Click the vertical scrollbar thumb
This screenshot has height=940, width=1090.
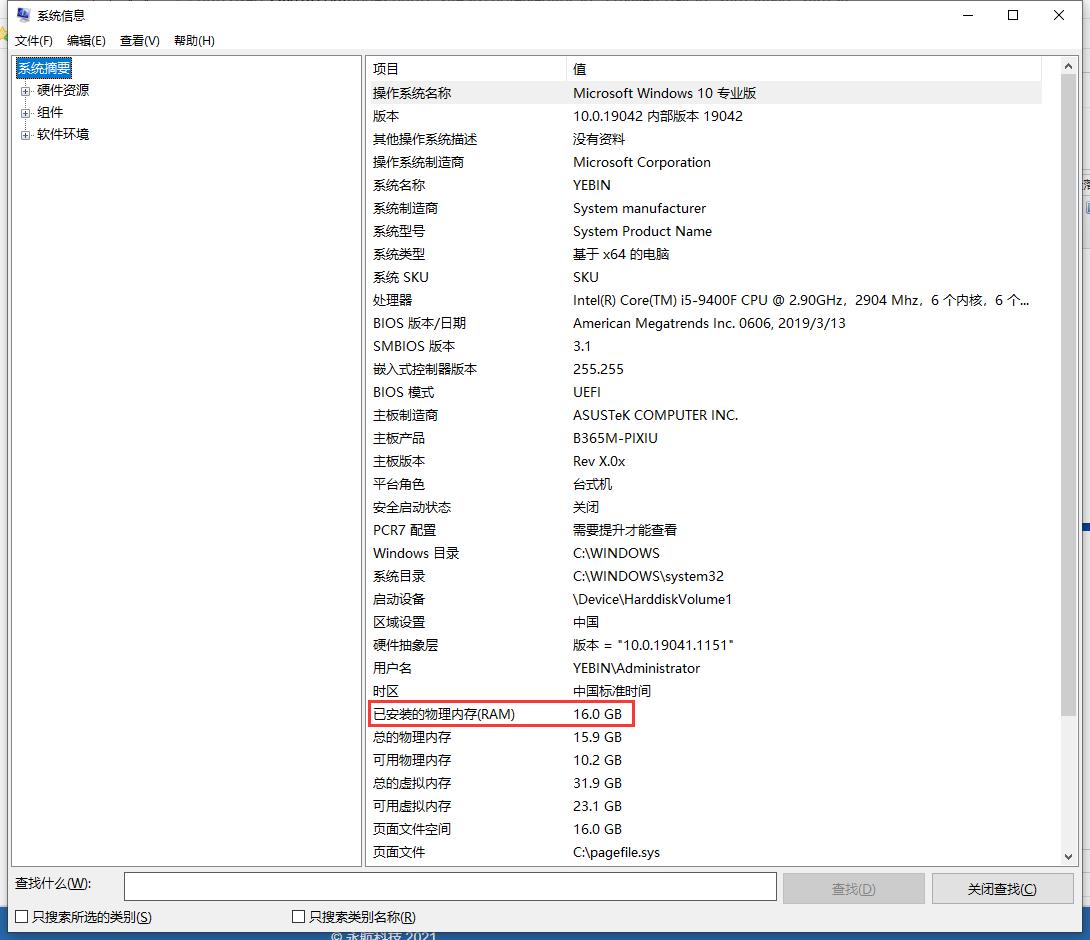coord(1068,395)
